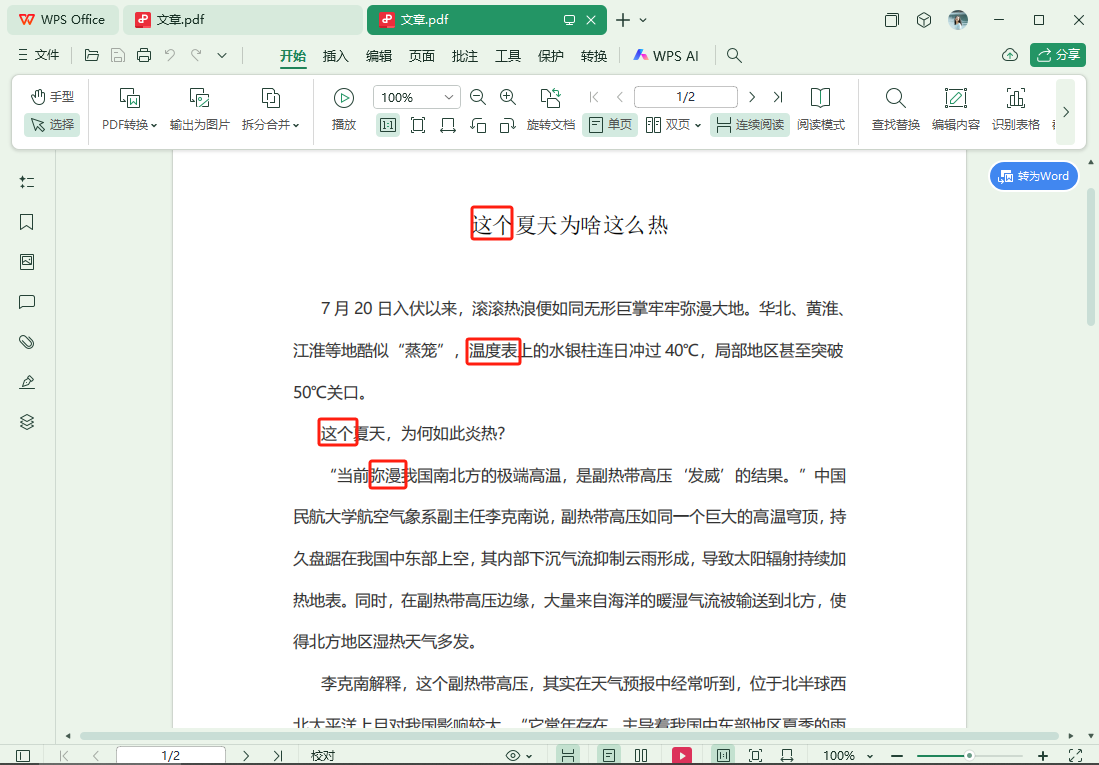
Task: Launch 识别表格 table recognition
Action: point(1016,110)
